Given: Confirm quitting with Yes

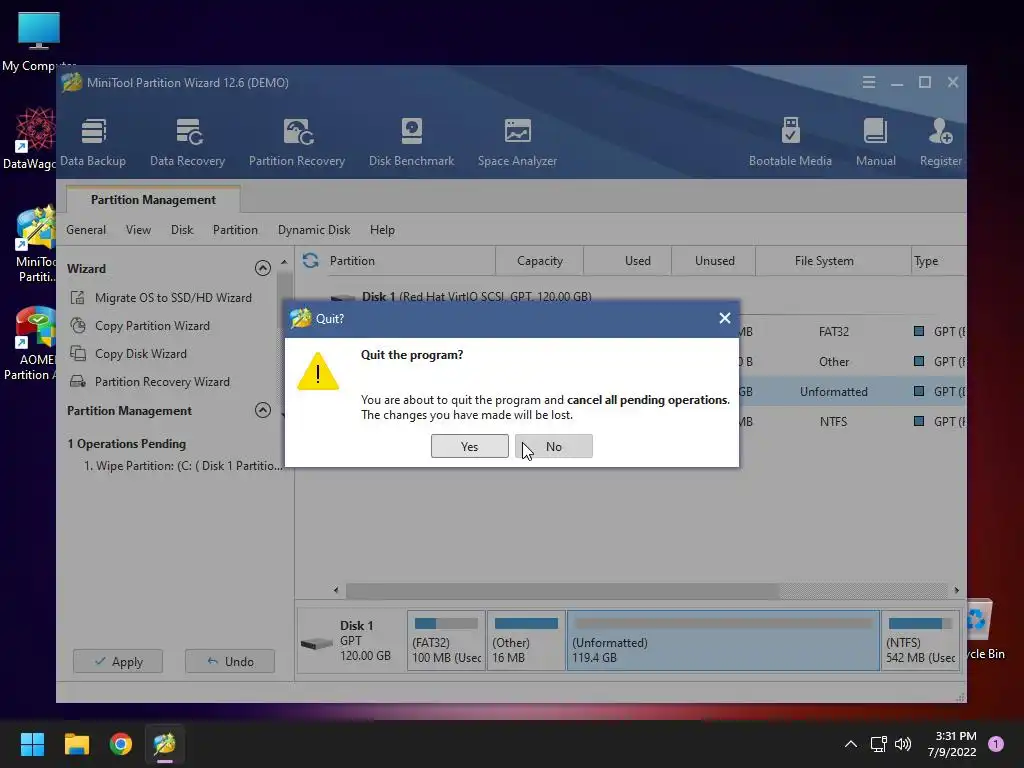Looking at the screenshot, I should pos(470,447).
